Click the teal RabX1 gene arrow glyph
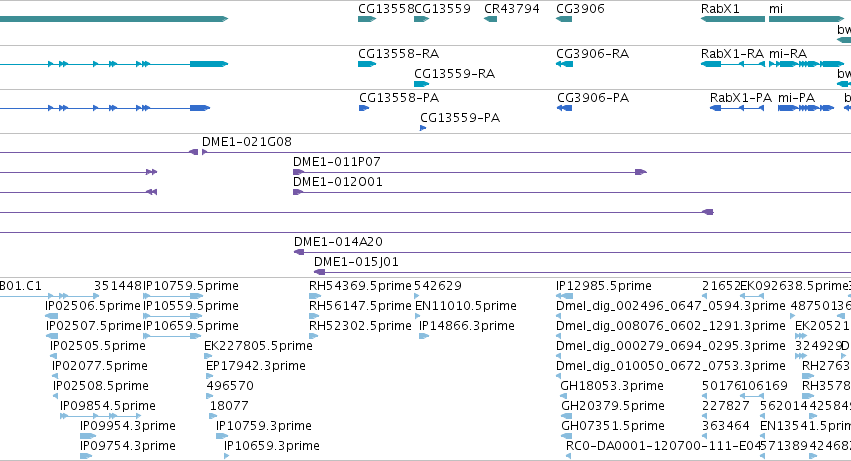The height and width of the screenshot is (461, 851). click(x=733, y=19)
